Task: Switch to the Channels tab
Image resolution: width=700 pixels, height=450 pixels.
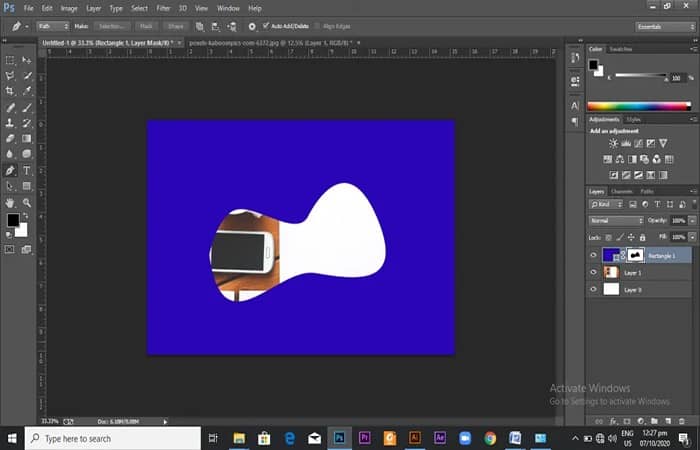Action: 622,192
